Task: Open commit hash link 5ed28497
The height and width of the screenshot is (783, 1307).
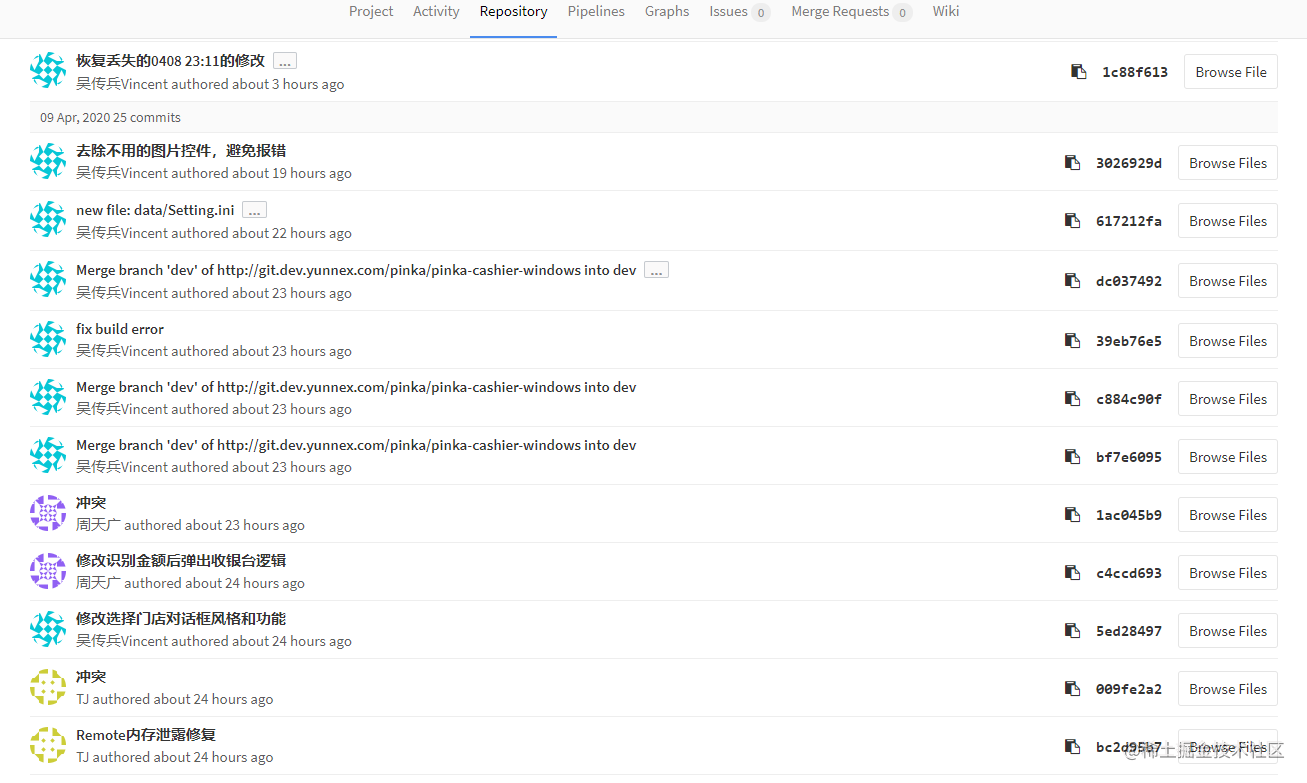Action: click(1129, 631)
